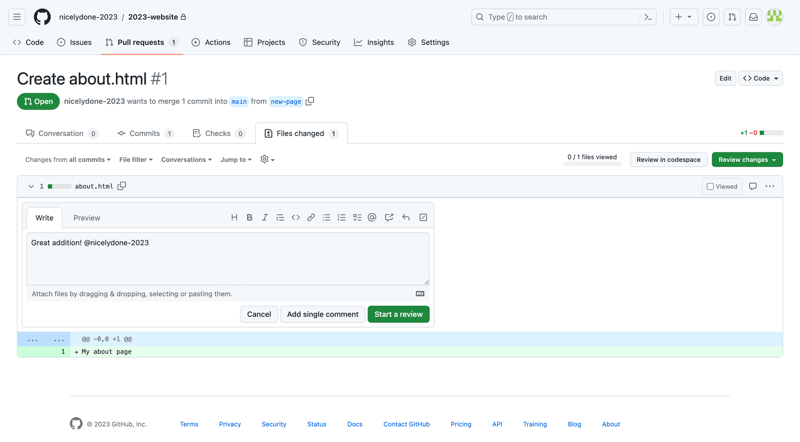The image size is (800, 442).
Task: Open the user avatar menu
Action: point(774,17)
